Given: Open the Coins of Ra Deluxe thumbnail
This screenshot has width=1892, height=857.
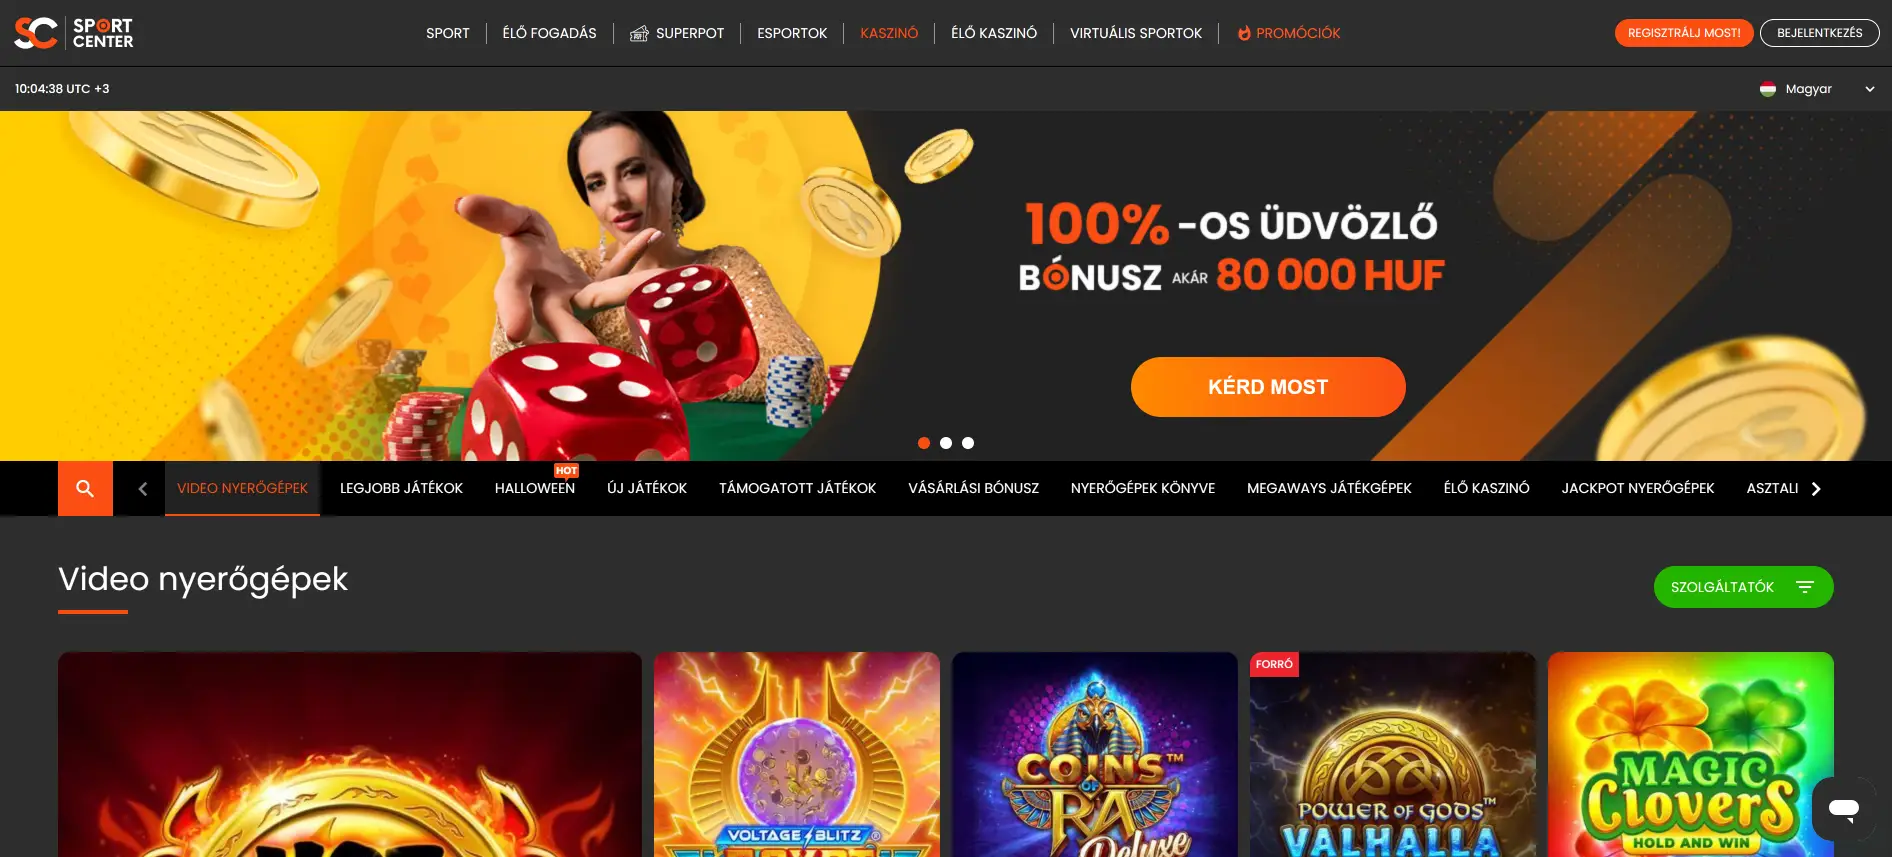Looking at the screenshot, I should [1095, 755].
